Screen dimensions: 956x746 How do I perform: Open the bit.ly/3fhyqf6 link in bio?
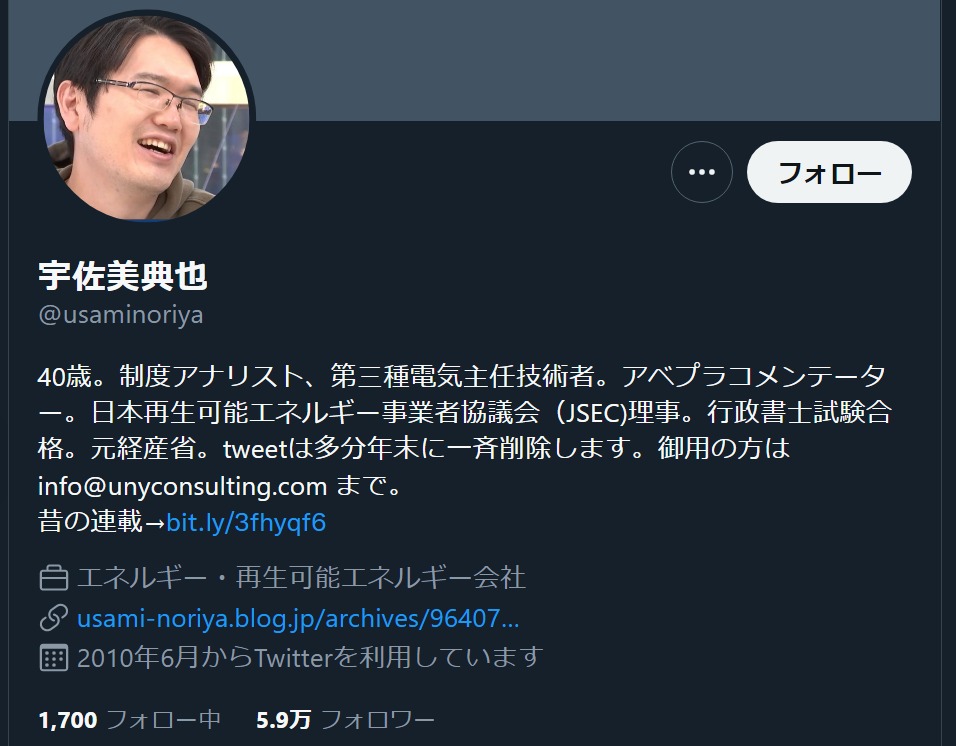pos(246,523)
